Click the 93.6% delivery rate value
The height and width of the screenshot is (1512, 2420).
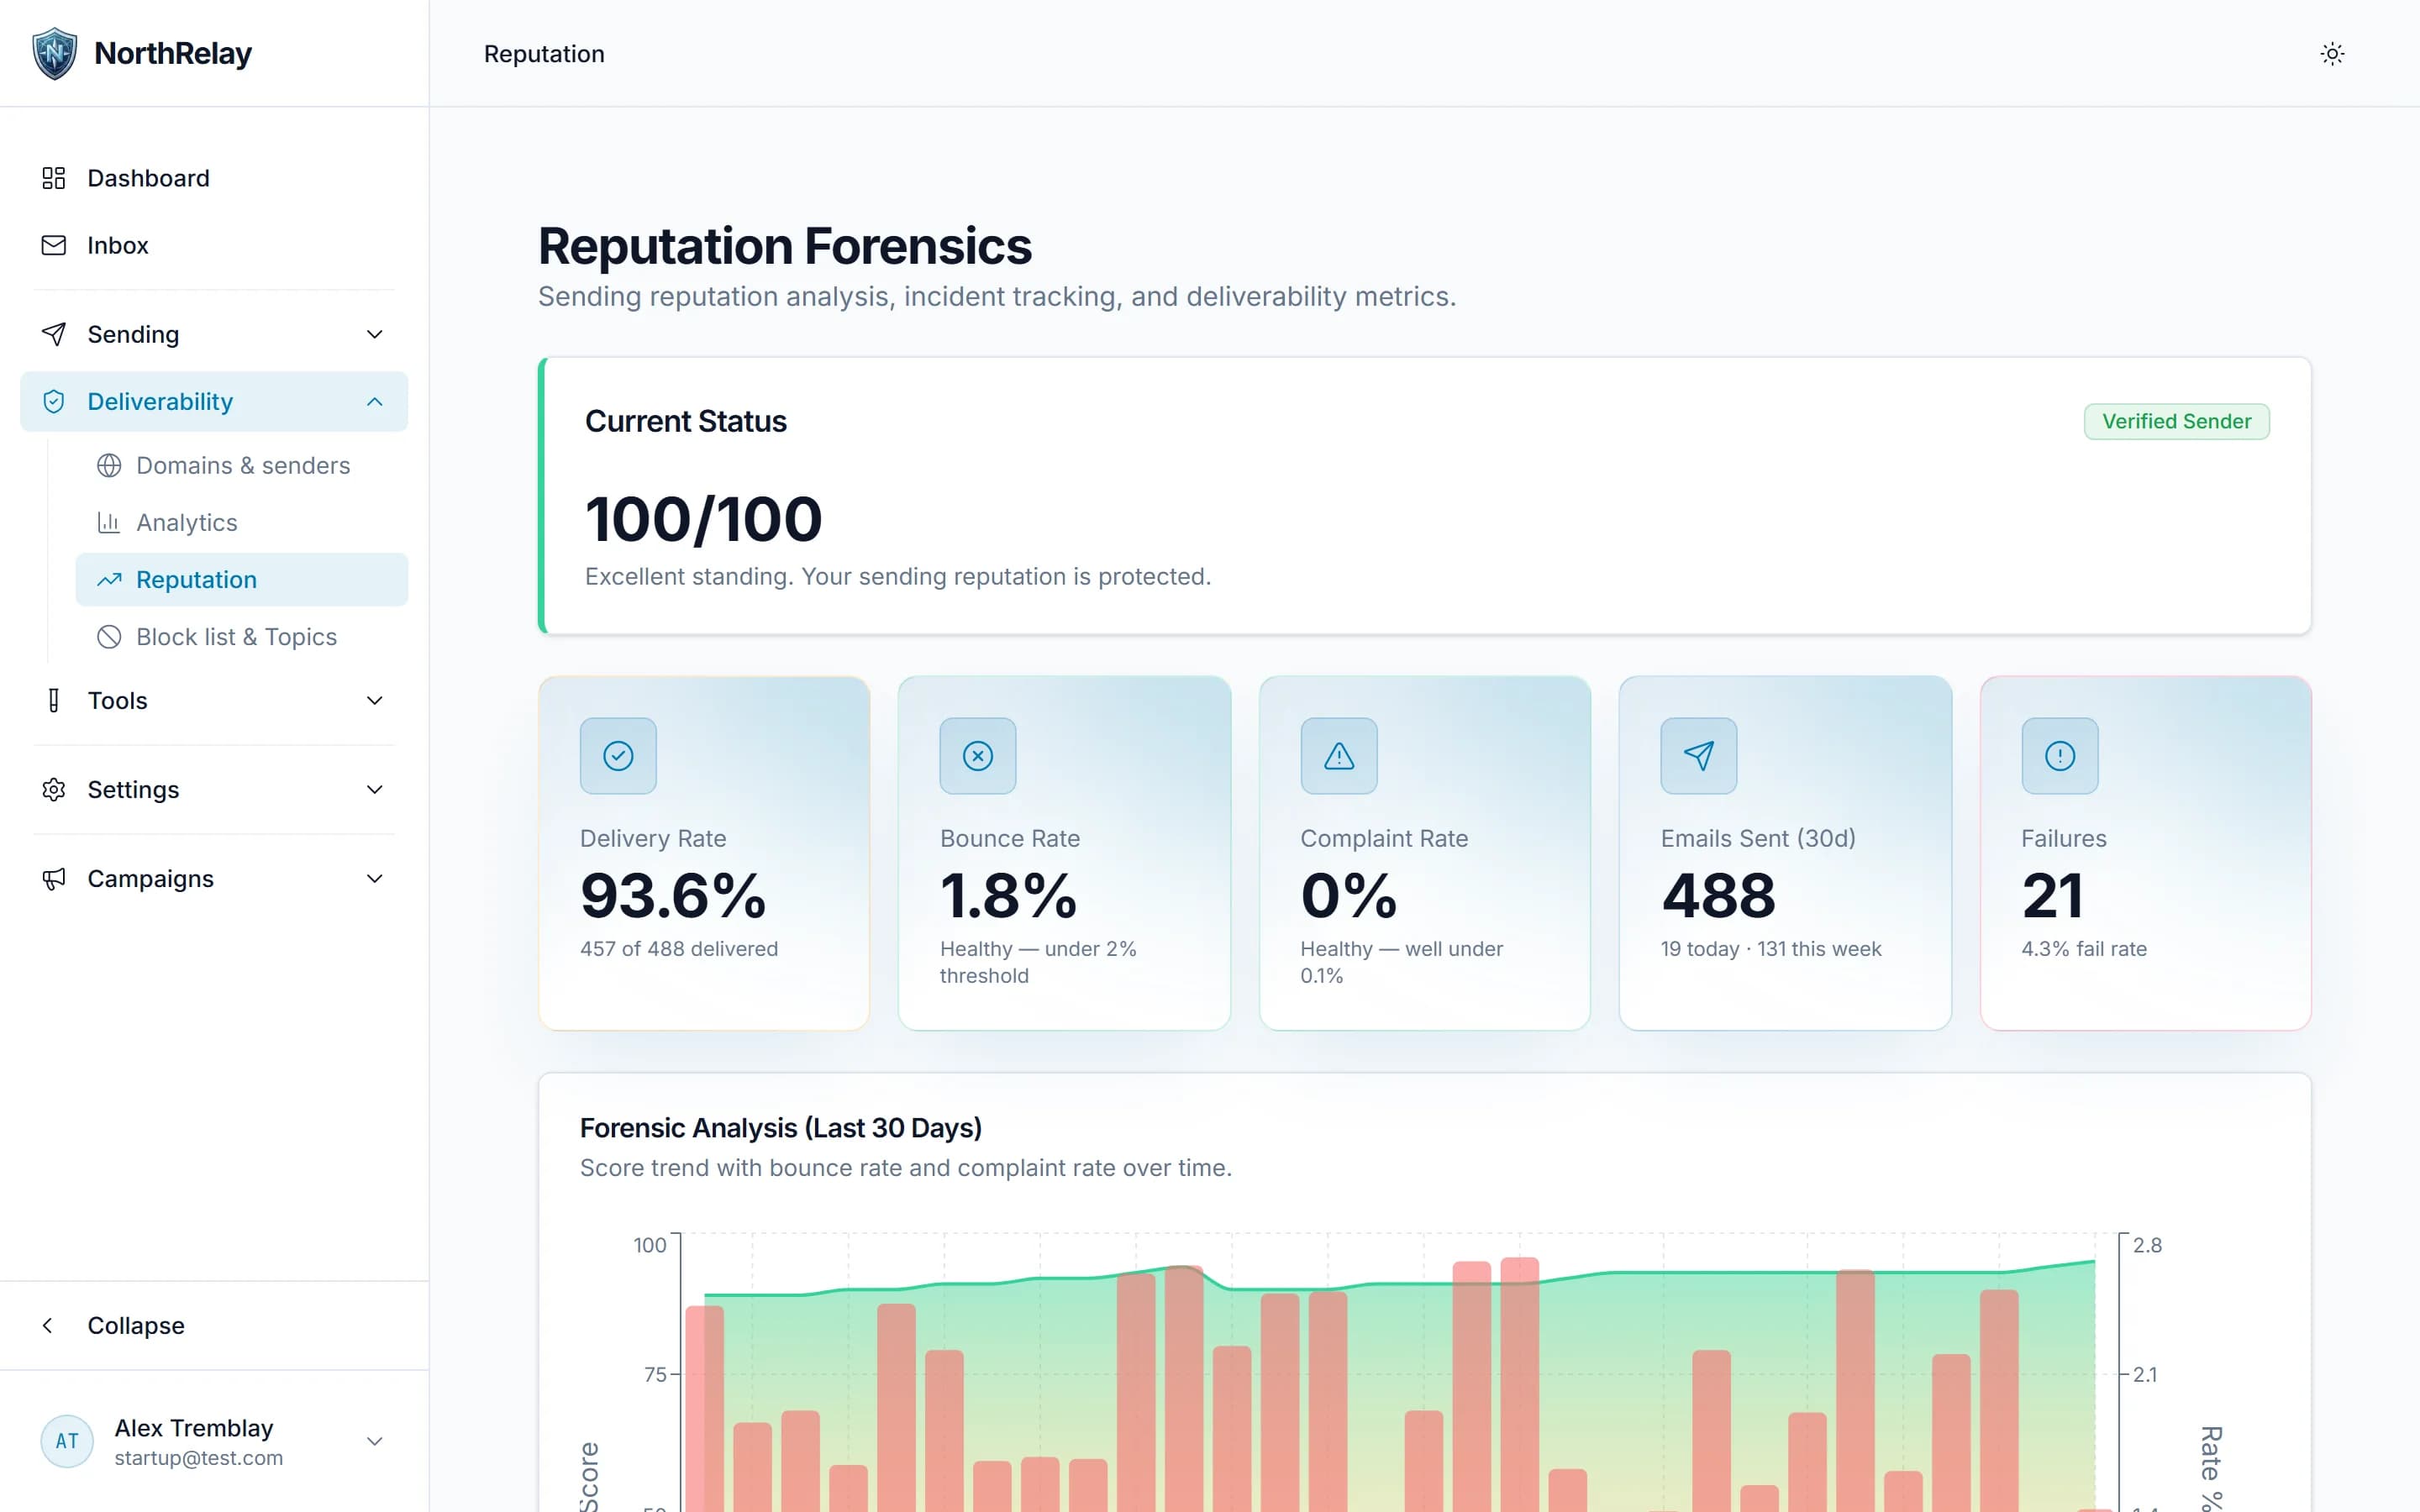pos(673,895)
